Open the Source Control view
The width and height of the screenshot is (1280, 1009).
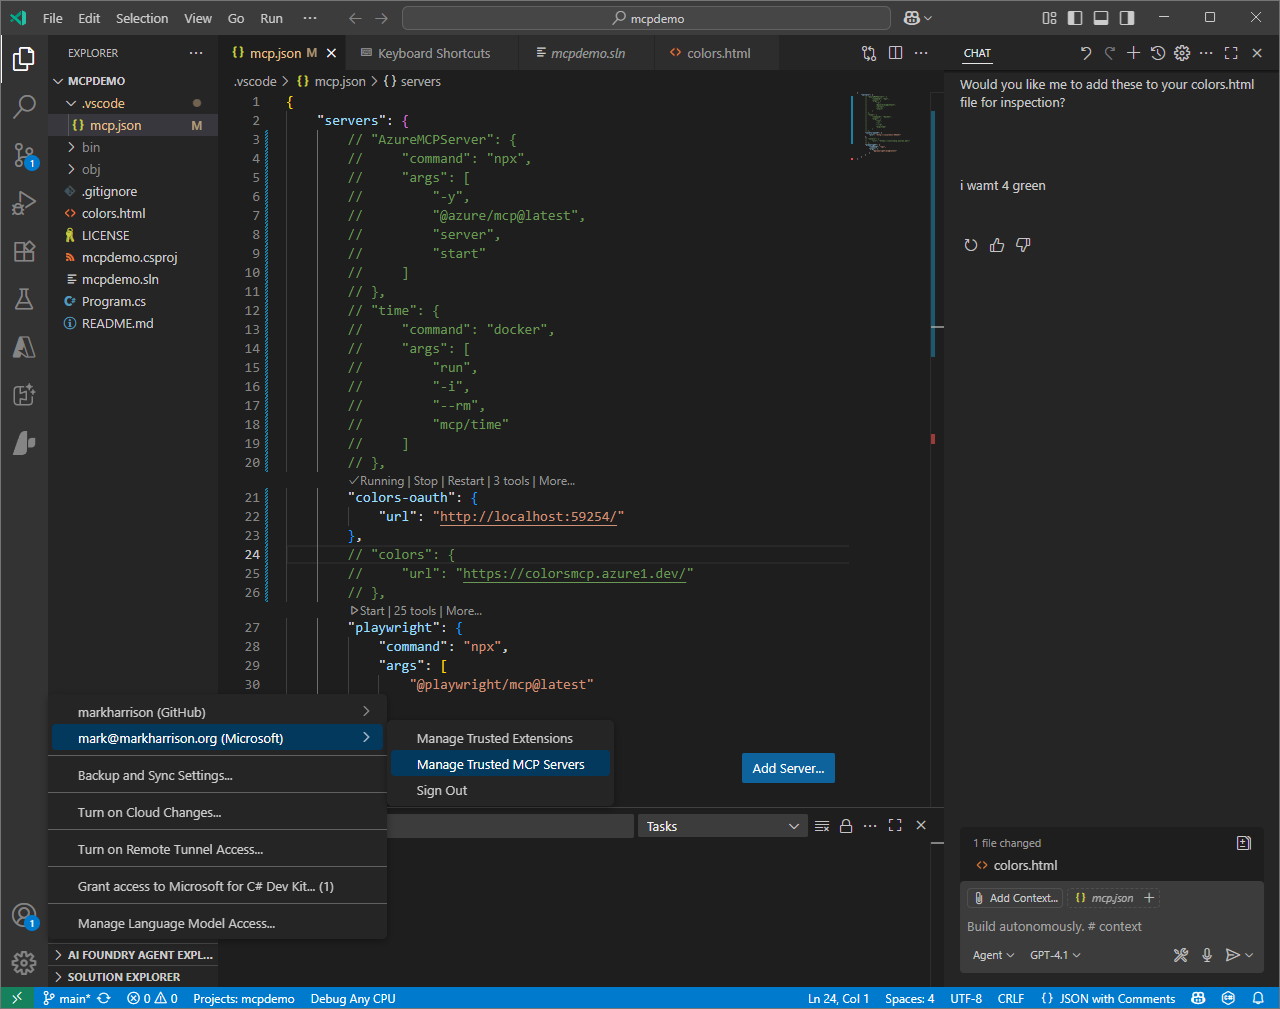click(x=24, y=155)
